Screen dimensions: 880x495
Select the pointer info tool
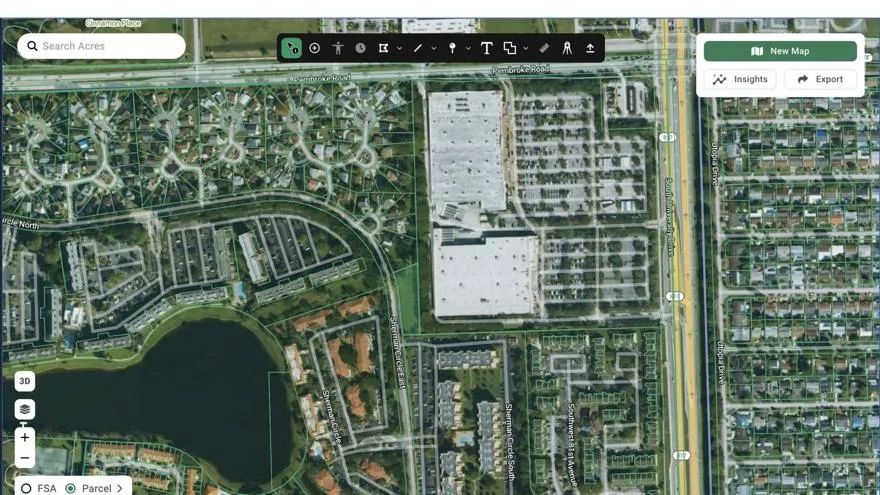[291, 48]
